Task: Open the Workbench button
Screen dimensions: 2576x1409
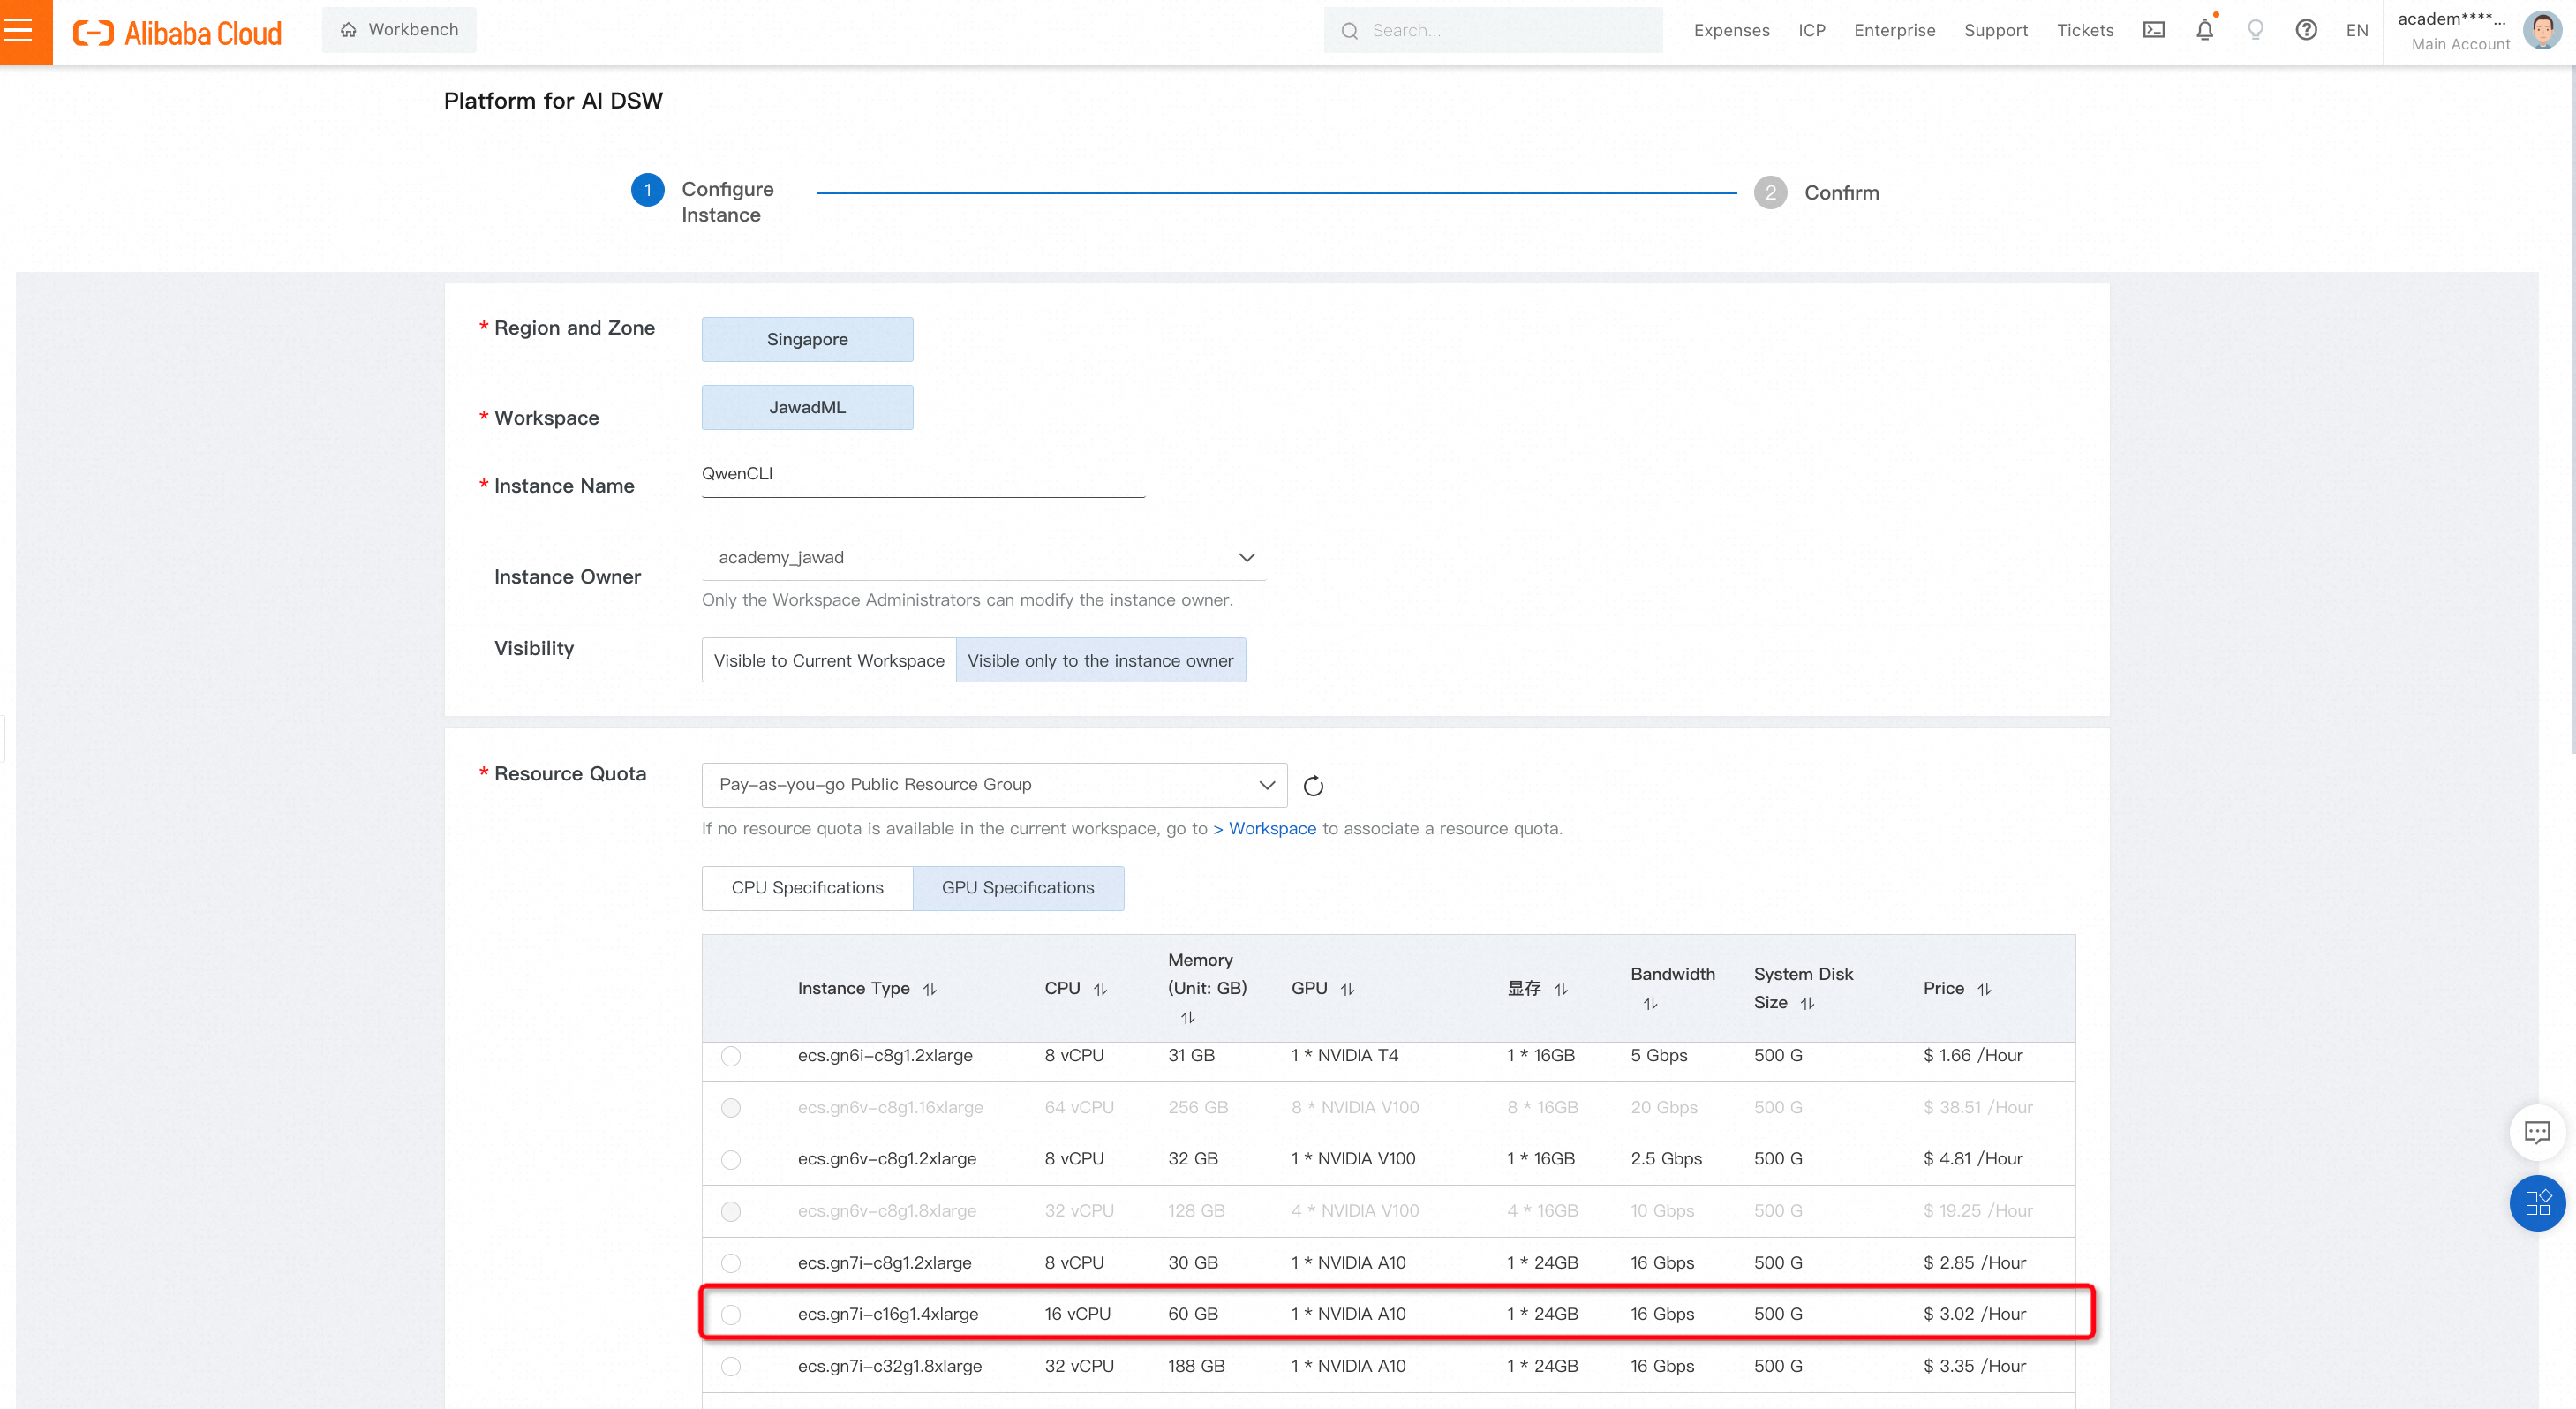Action: pos(399,30)
